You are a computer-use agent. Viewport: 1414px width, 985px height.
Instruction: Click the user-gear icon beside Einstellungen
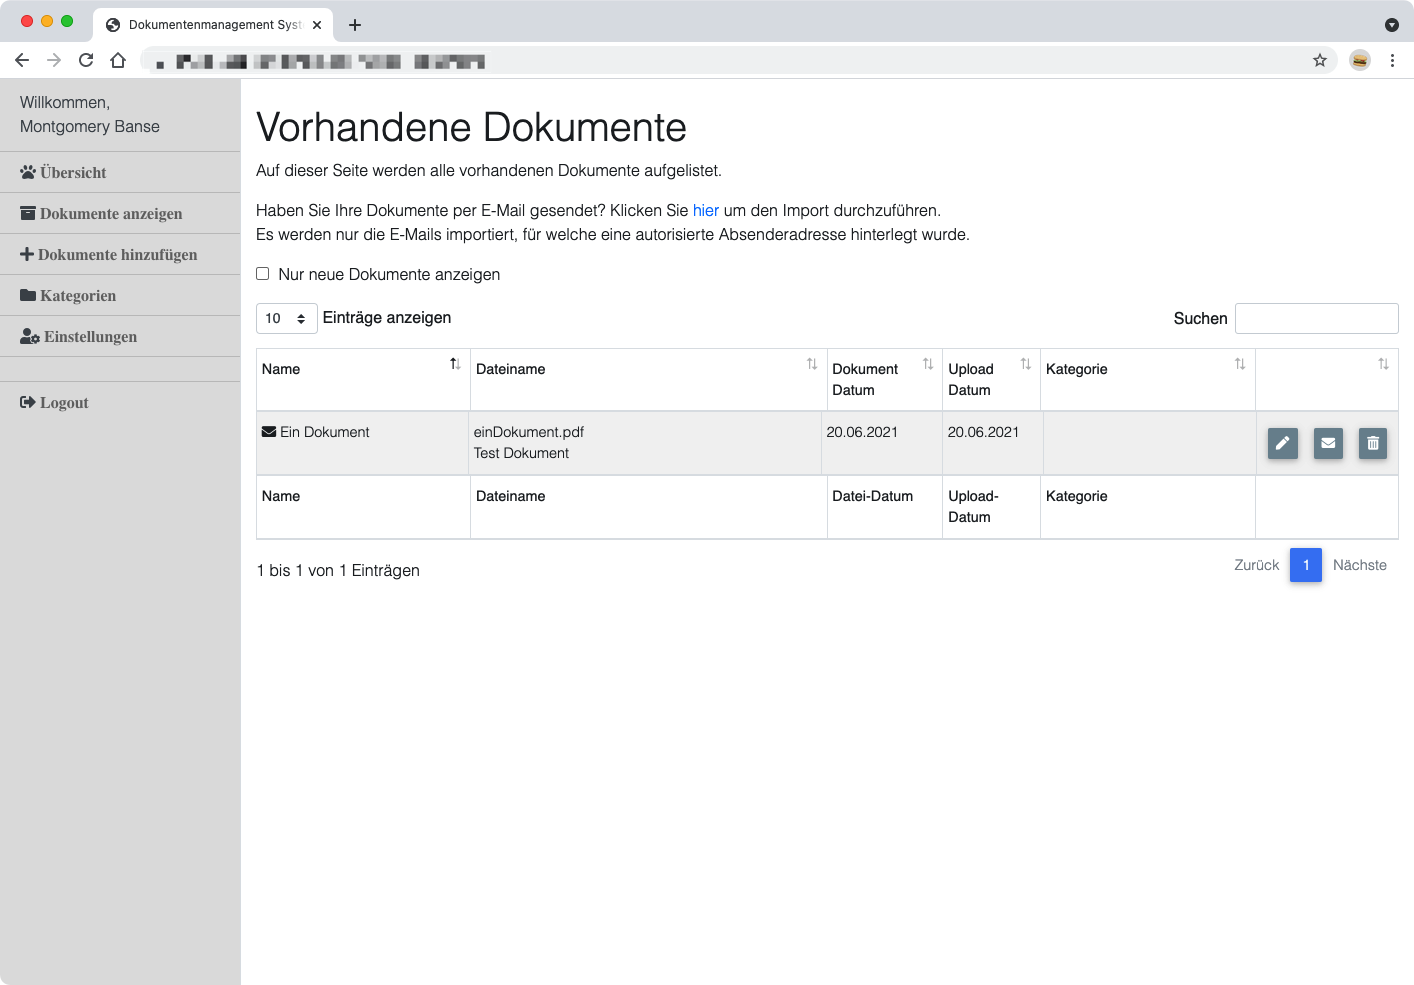(30, 337)
